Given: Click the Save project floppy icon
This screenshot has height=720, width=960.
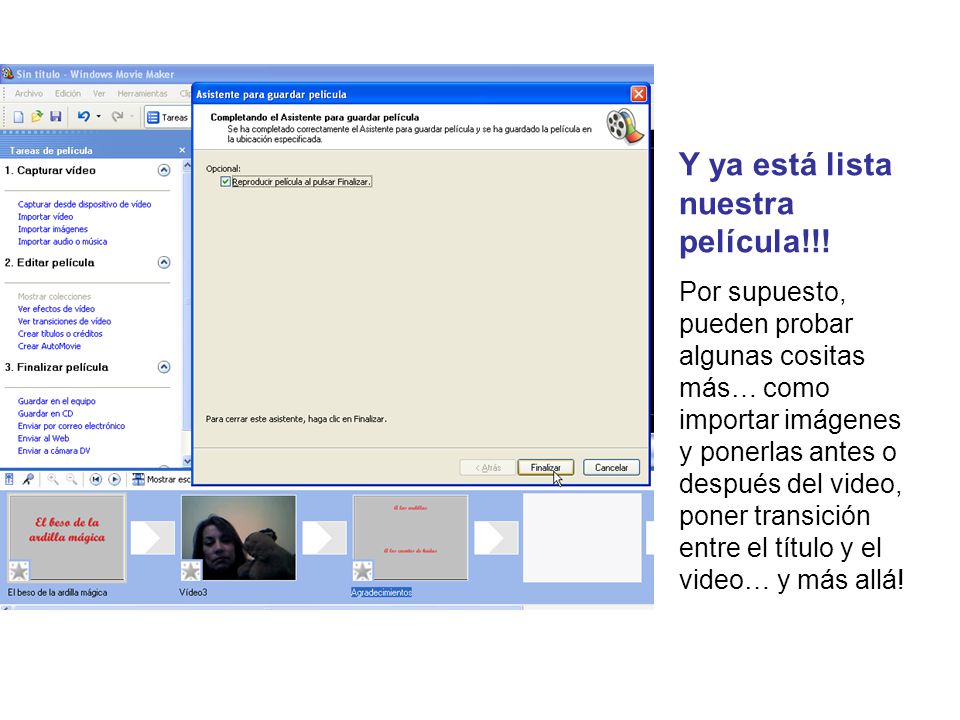Looking at the screenshot, I should coord(56,116).
